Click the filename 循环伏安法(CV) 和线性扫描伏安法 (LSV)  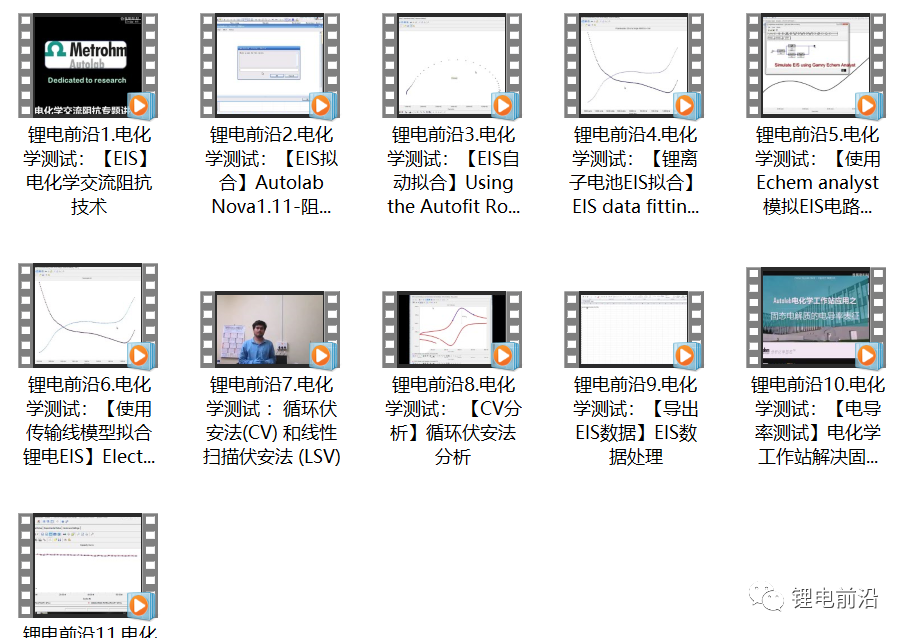coord(270,420)
